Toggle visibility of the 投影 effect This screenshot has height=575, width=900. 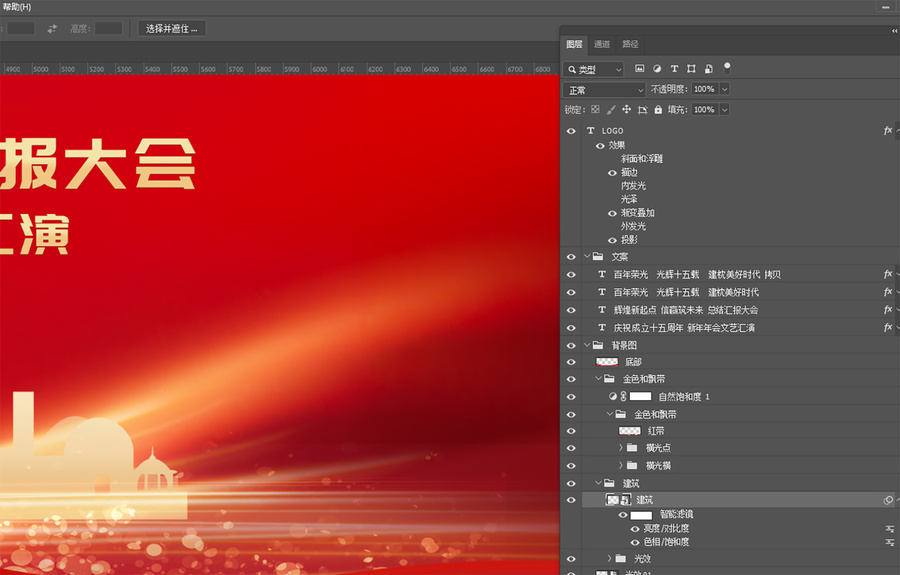tap(612, 240)
